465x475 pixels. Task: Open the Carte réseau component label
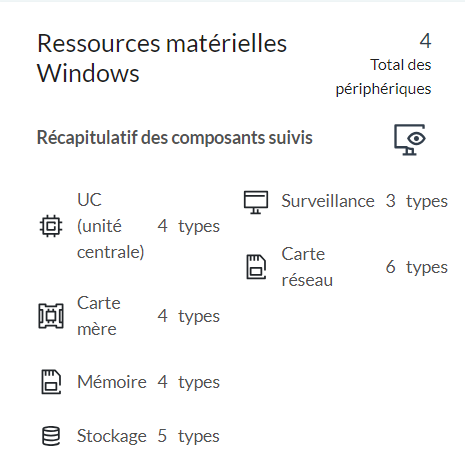coord(307,267)
